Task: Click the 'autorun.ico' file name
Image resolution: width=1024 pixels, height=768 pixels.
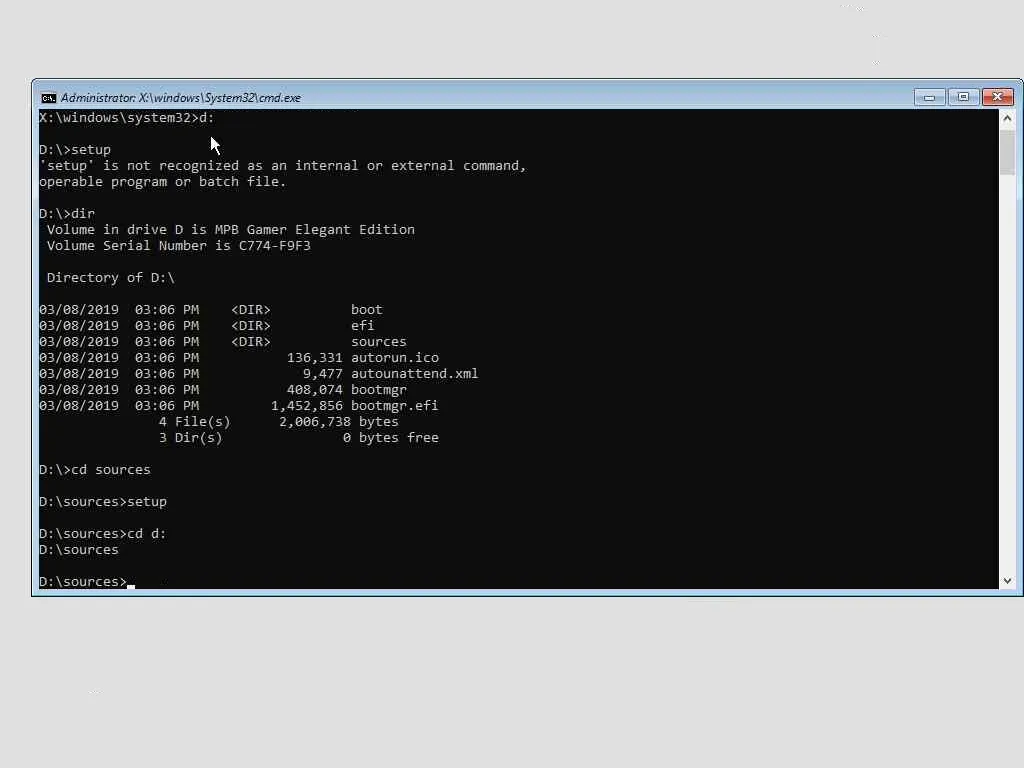Action: click(x=395, y=357)
